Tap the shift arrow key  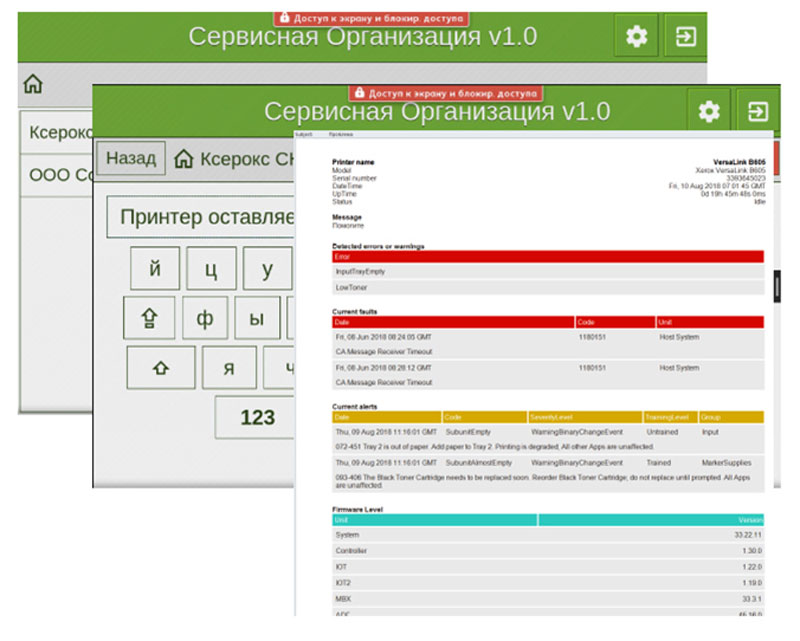pyautogui.click(x=161, y=367)
